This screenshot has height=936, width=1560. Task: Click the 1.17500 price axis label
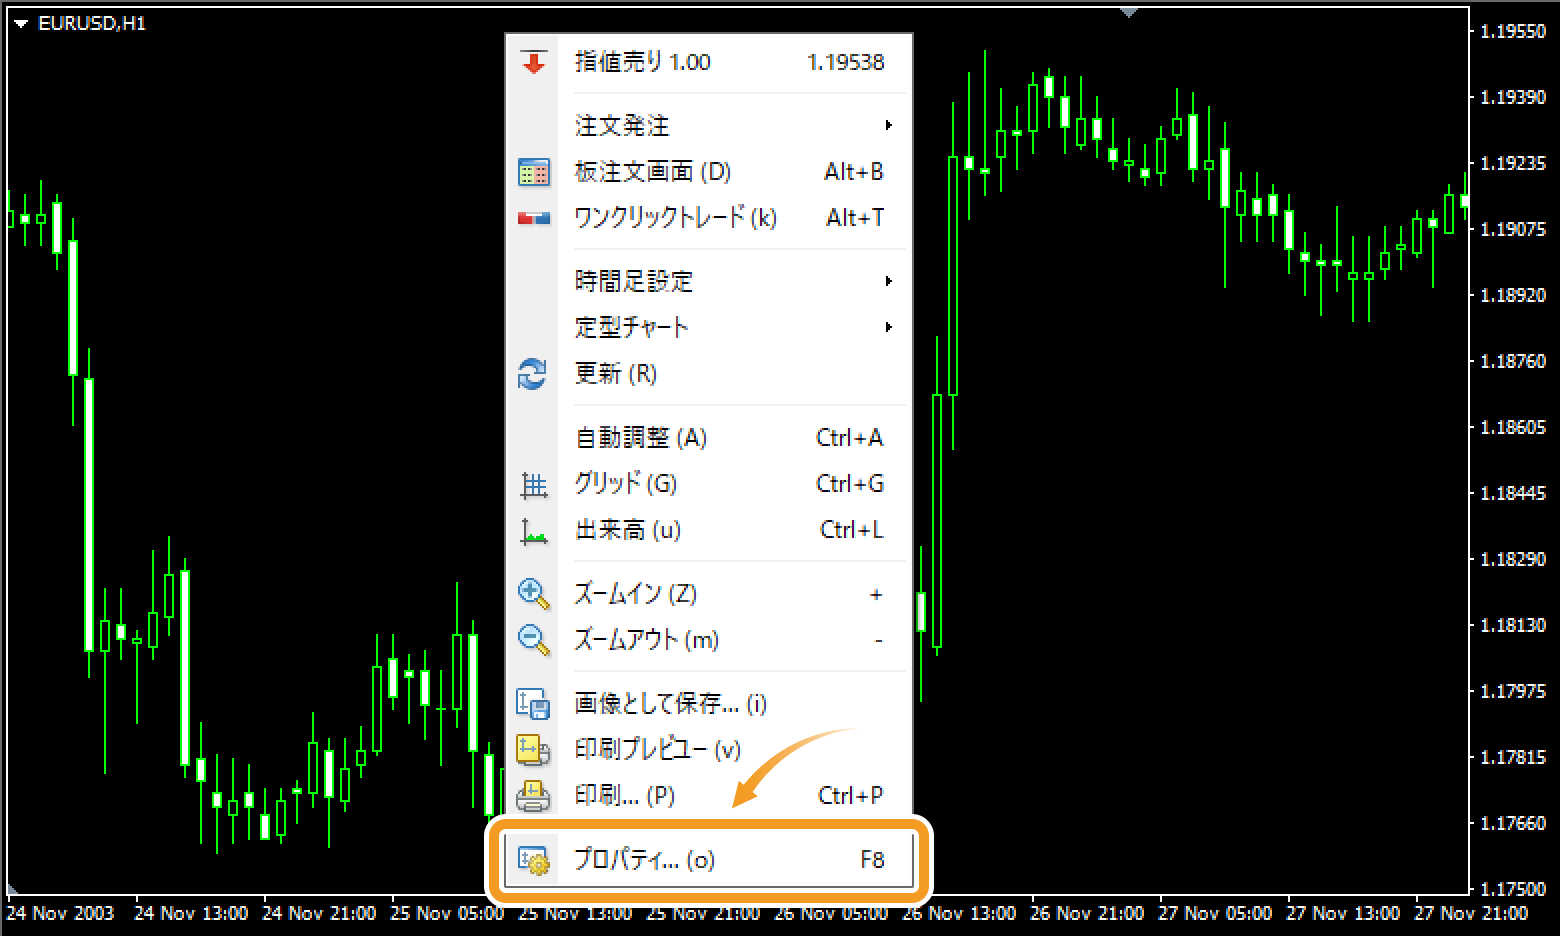click(1513, 889)
